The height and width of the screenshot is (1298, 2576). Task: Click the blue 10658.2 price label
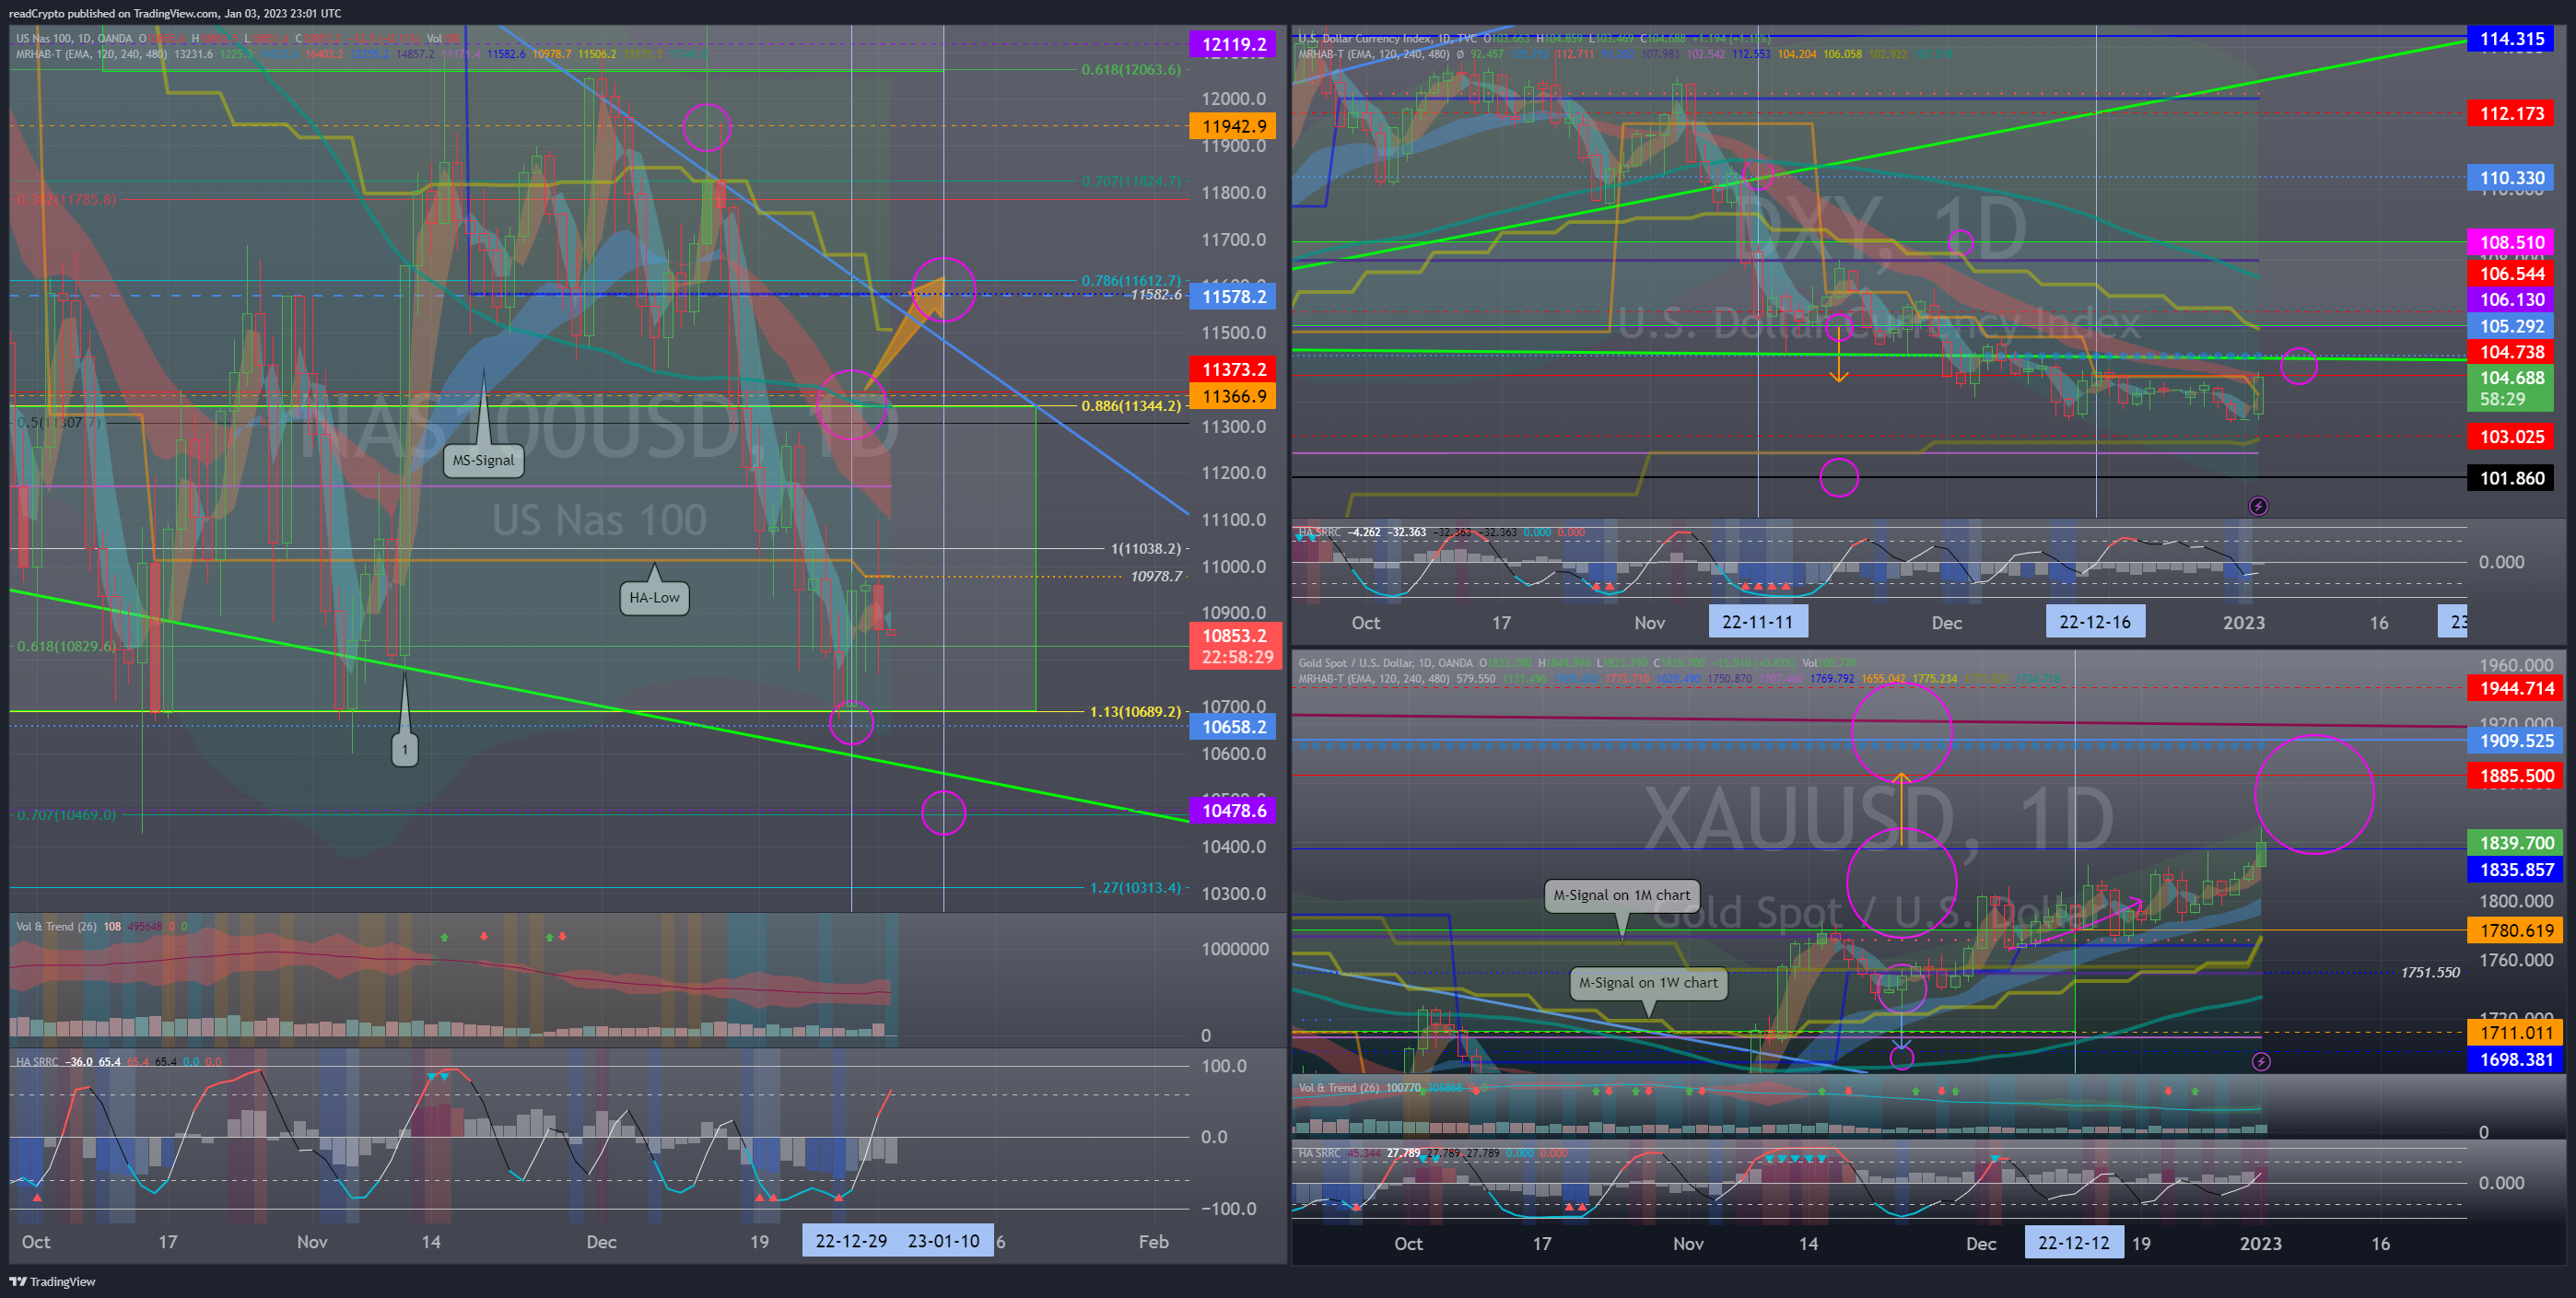point(1234,727)
